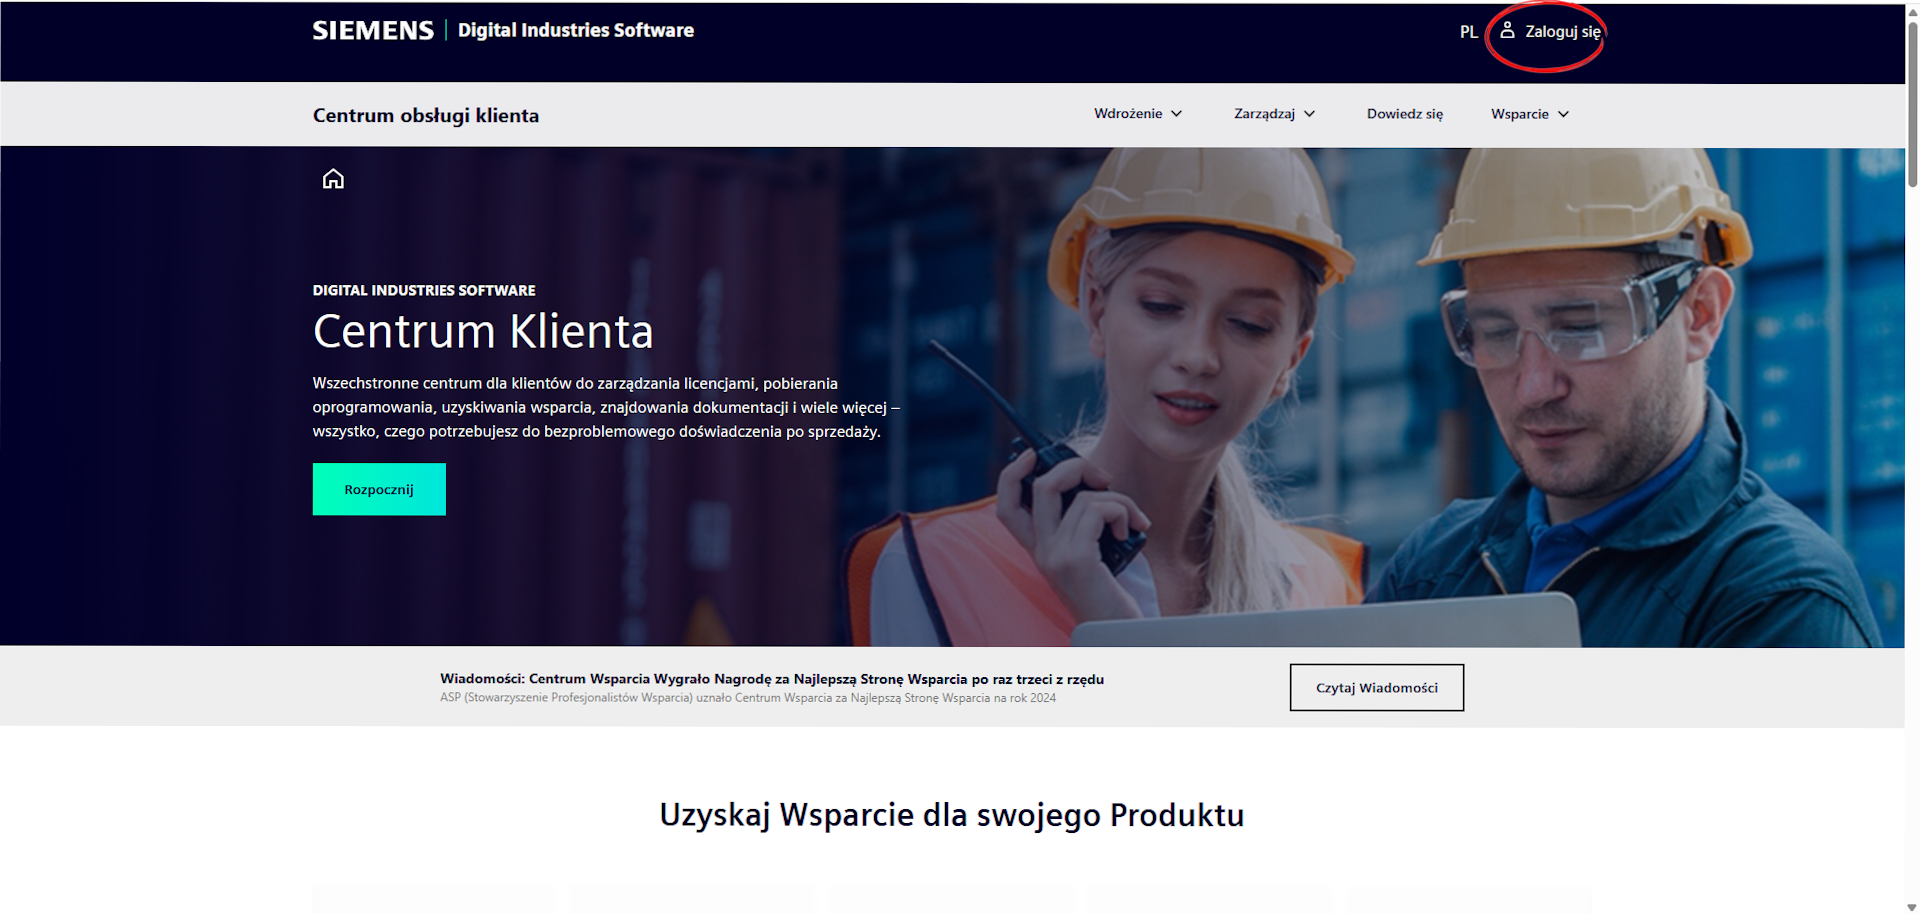Click the scrollbar down arrow
The width and height of the screenshot is (1920, 914).
pos(1912,906)
